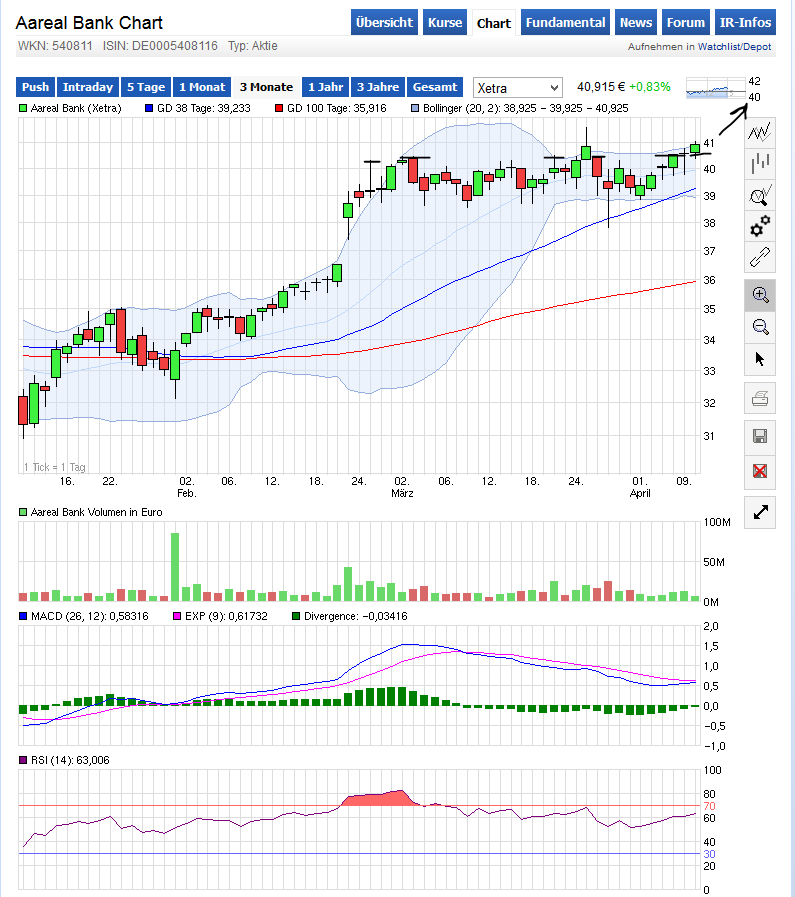Screen dimensions: 795x897
Task: Select the 1 Monat time range
Action: pos(202,87)
